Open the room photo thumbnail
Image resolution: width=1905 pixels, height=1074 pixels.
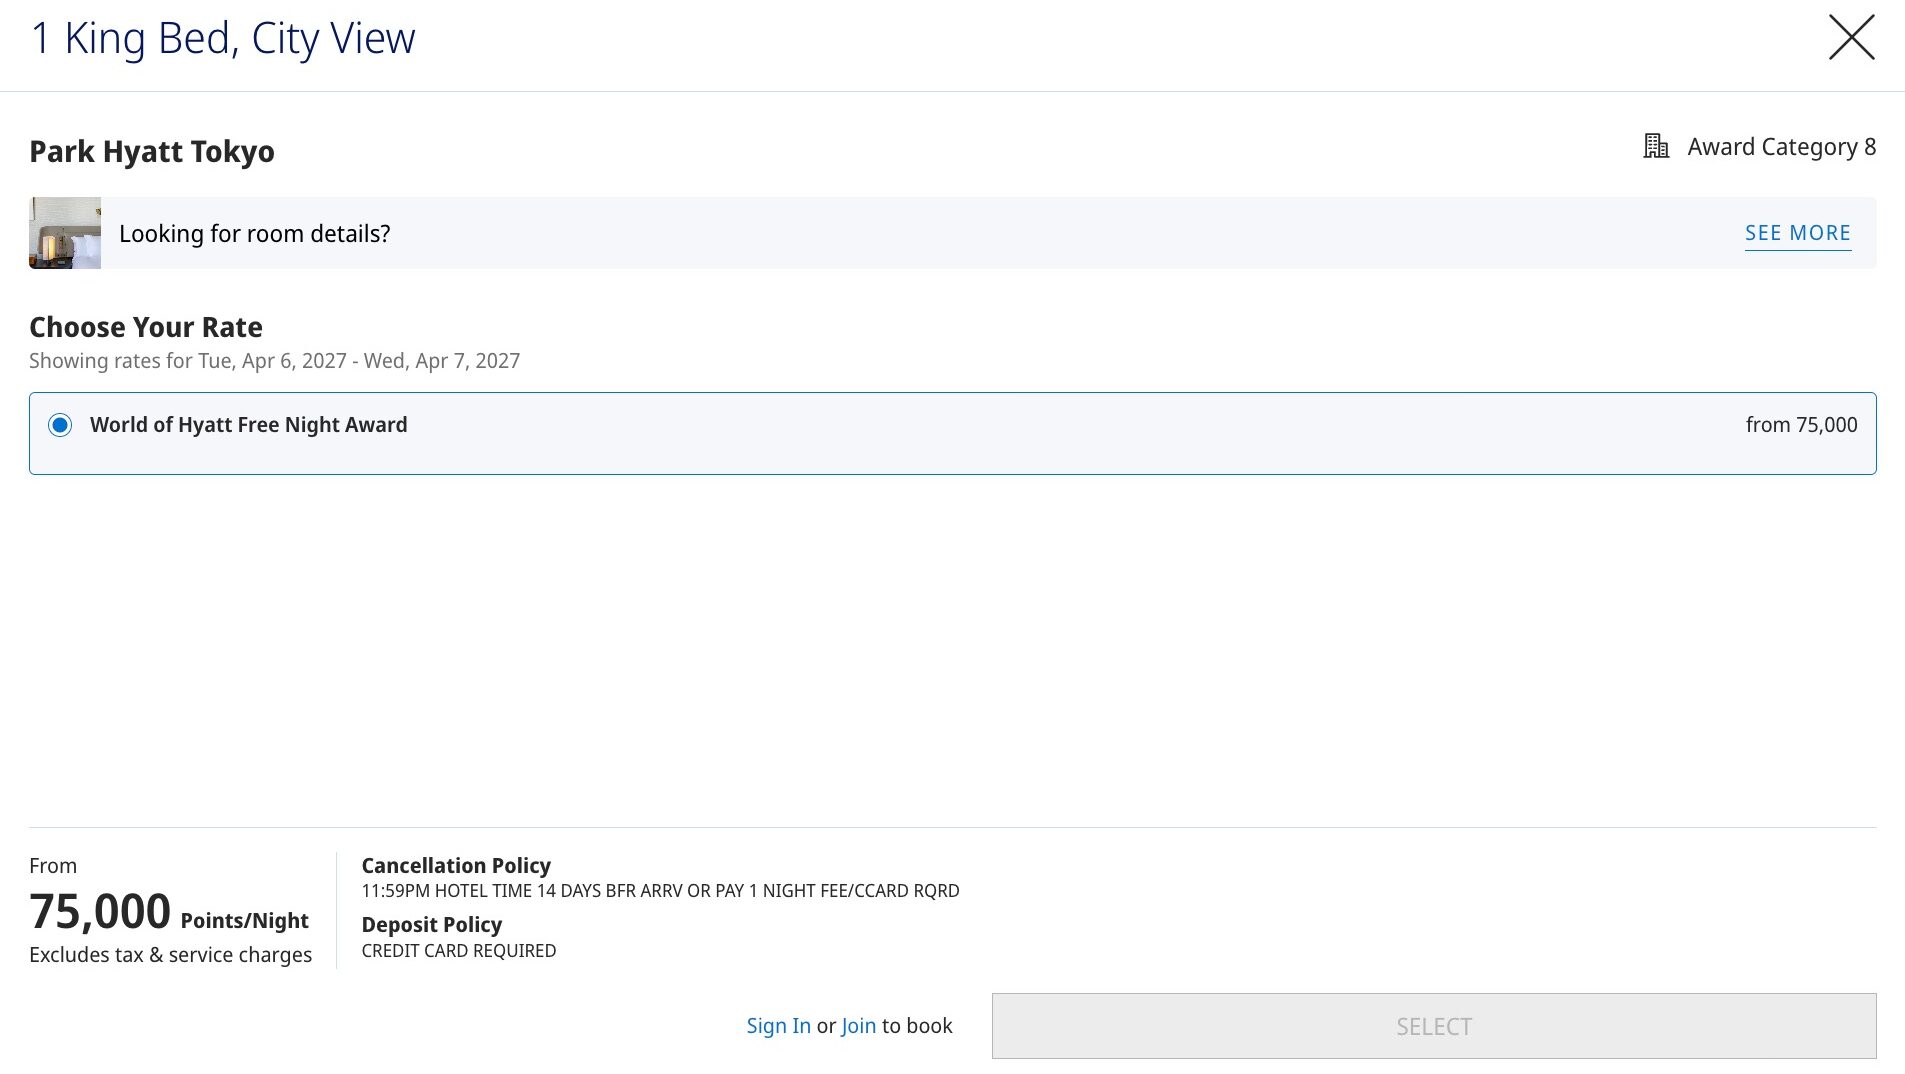[65, 233]
